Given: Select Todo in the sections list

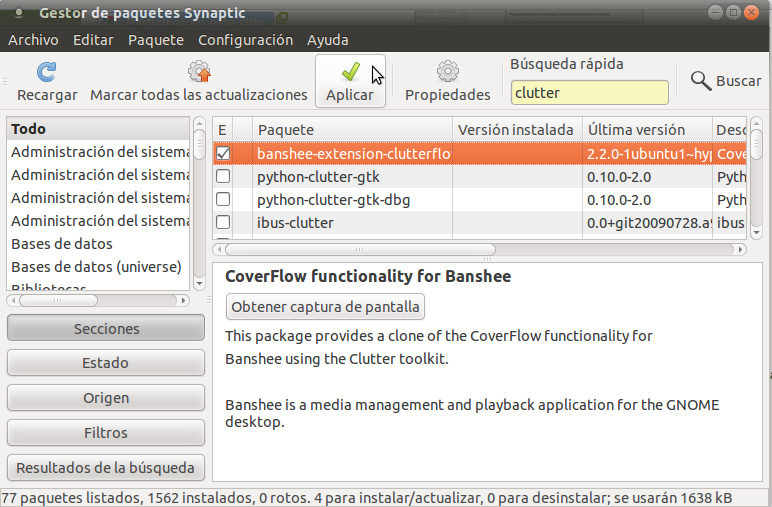Looking at the screenshot, I should (x=97, y=129).
